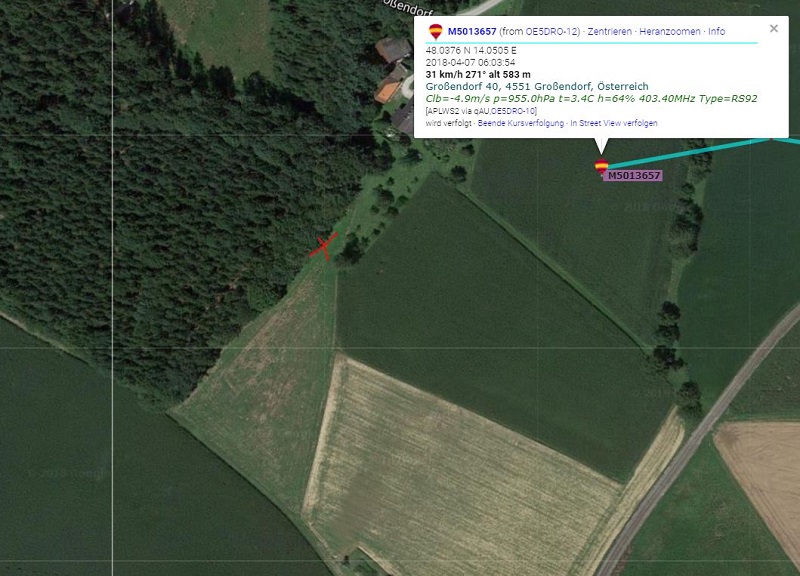Viewport: 800px width, 576px height.
Task: Click the red X marker near the forest edge
Action: (x=323, y=246)
